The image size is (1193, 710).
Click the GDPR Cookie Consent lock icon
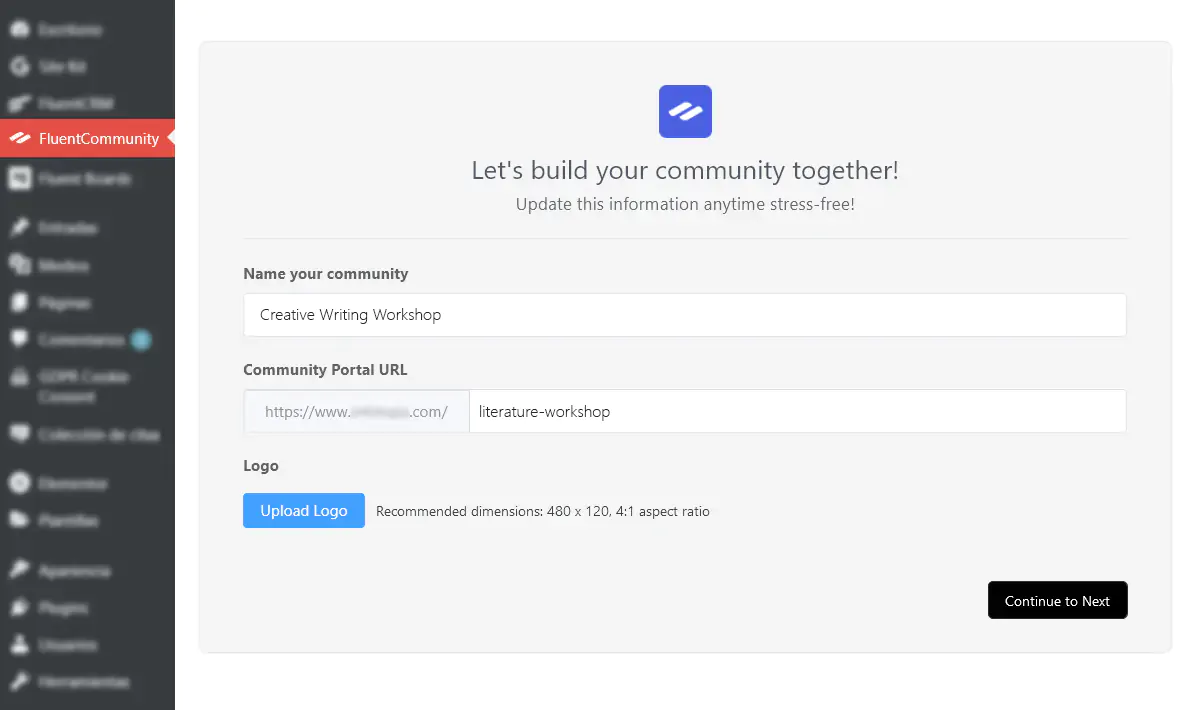pos(20,377)
